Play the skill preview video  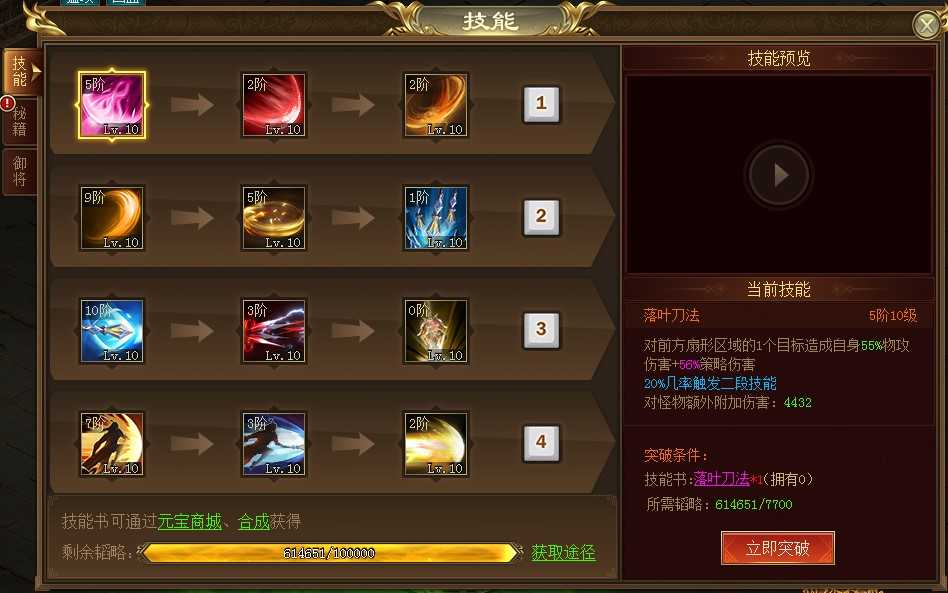(779, 175)
